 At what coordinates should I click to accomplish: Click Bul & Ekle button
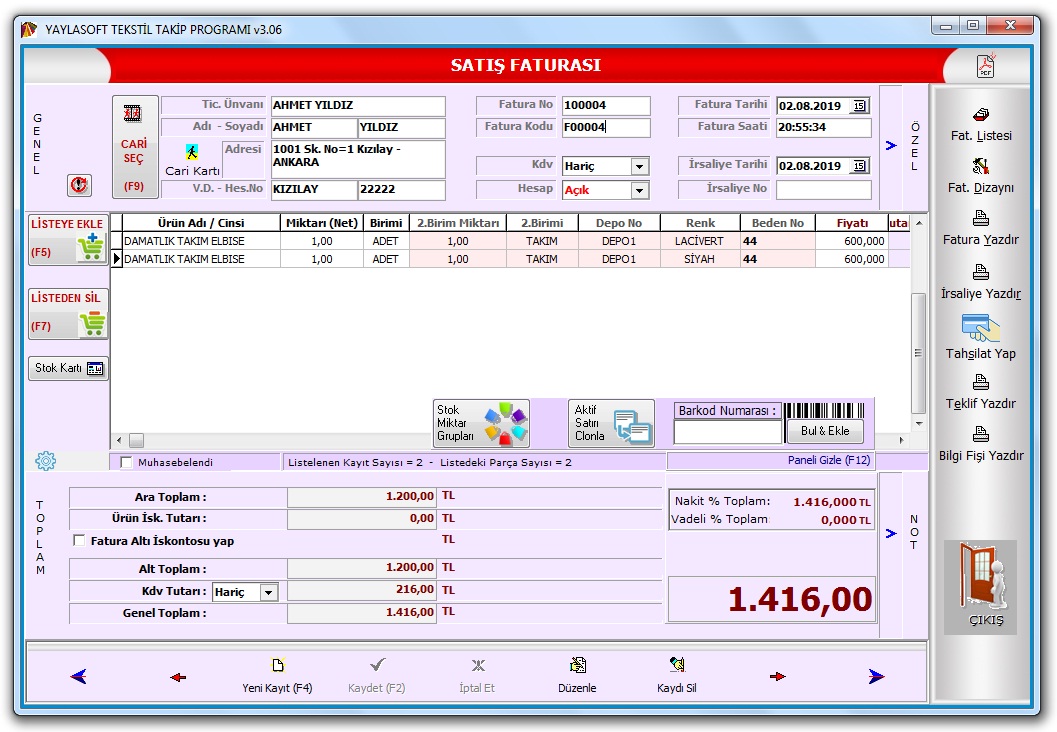pos(825,431)
